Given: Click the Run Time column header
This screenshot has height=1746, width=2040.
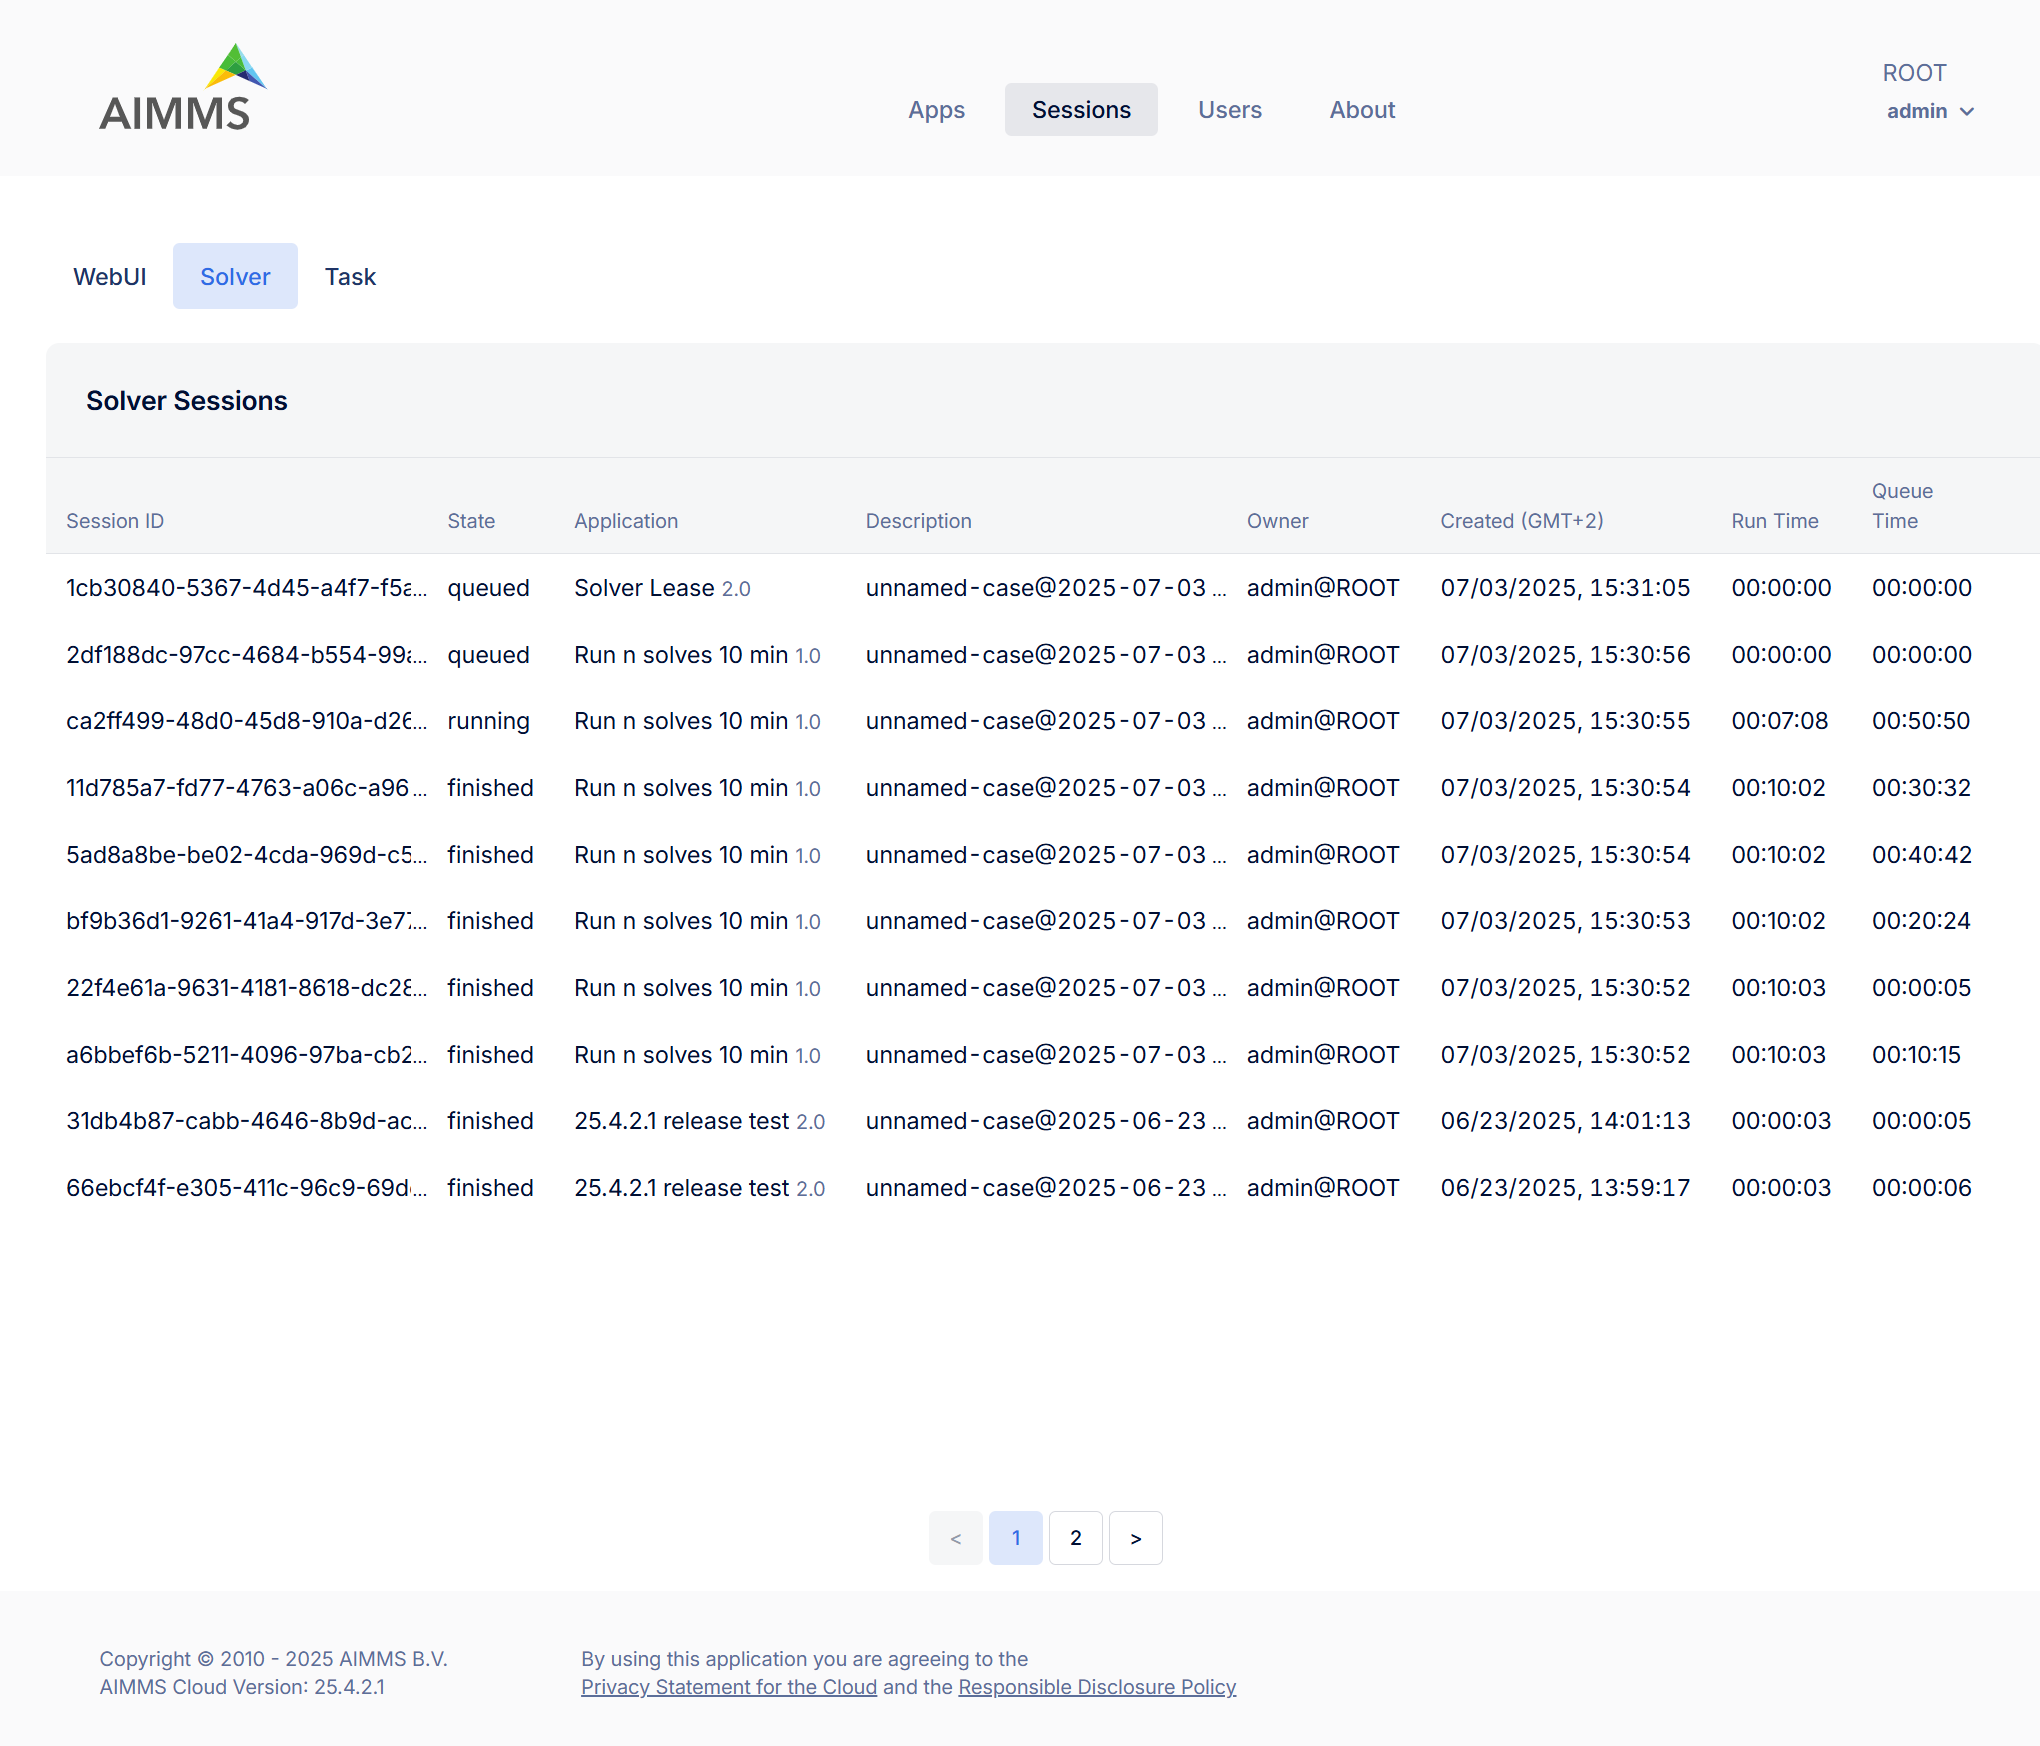Looking at the screenshot, I should 1774,521.
